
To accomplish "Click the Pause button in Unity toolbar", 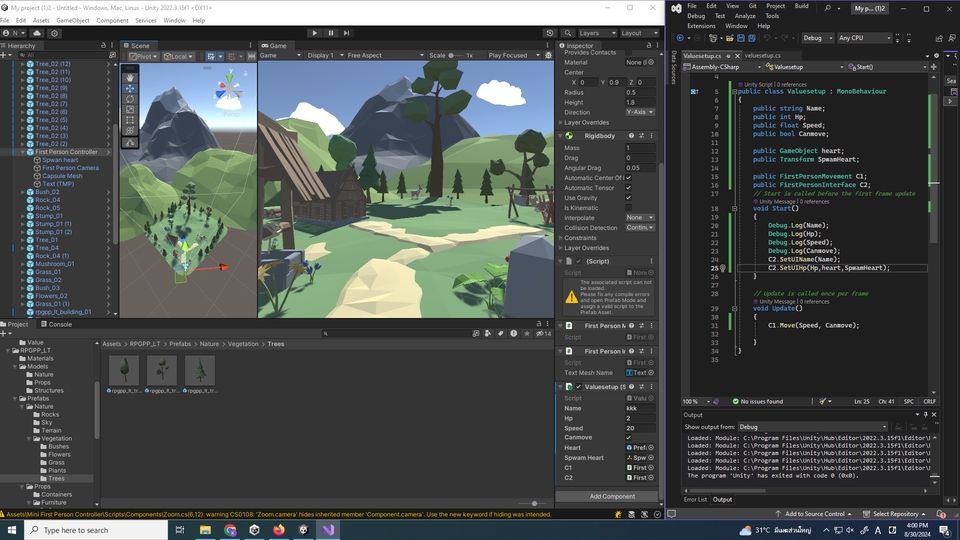I will (x=331, y=33).
